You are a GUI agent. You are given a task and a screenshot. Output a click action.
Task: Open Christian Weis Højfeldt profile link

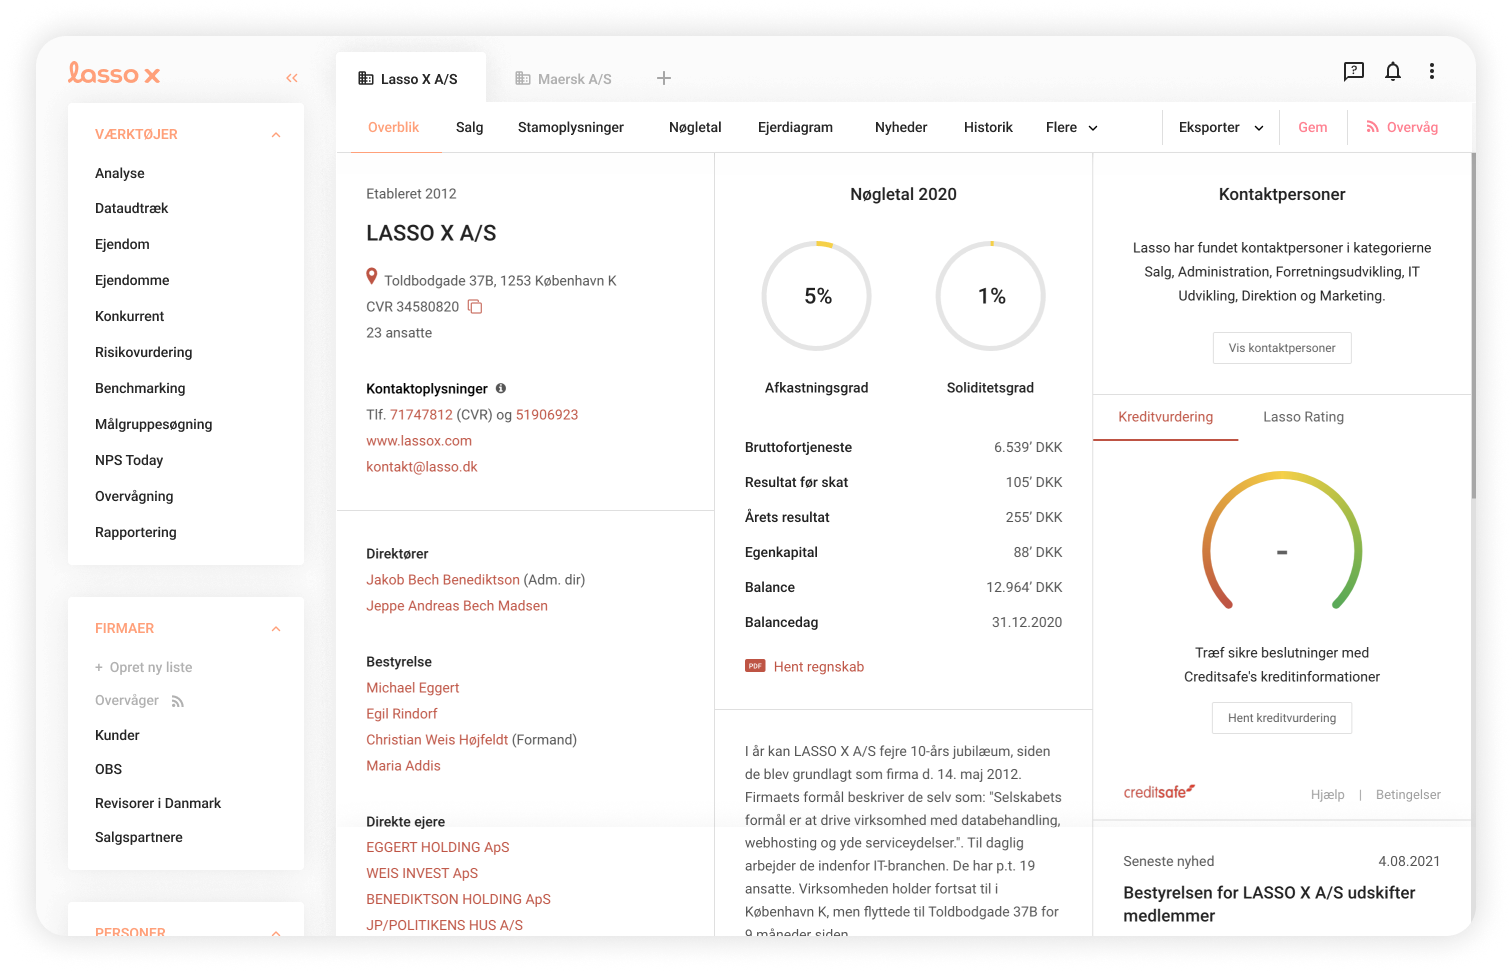pos(437,740)
